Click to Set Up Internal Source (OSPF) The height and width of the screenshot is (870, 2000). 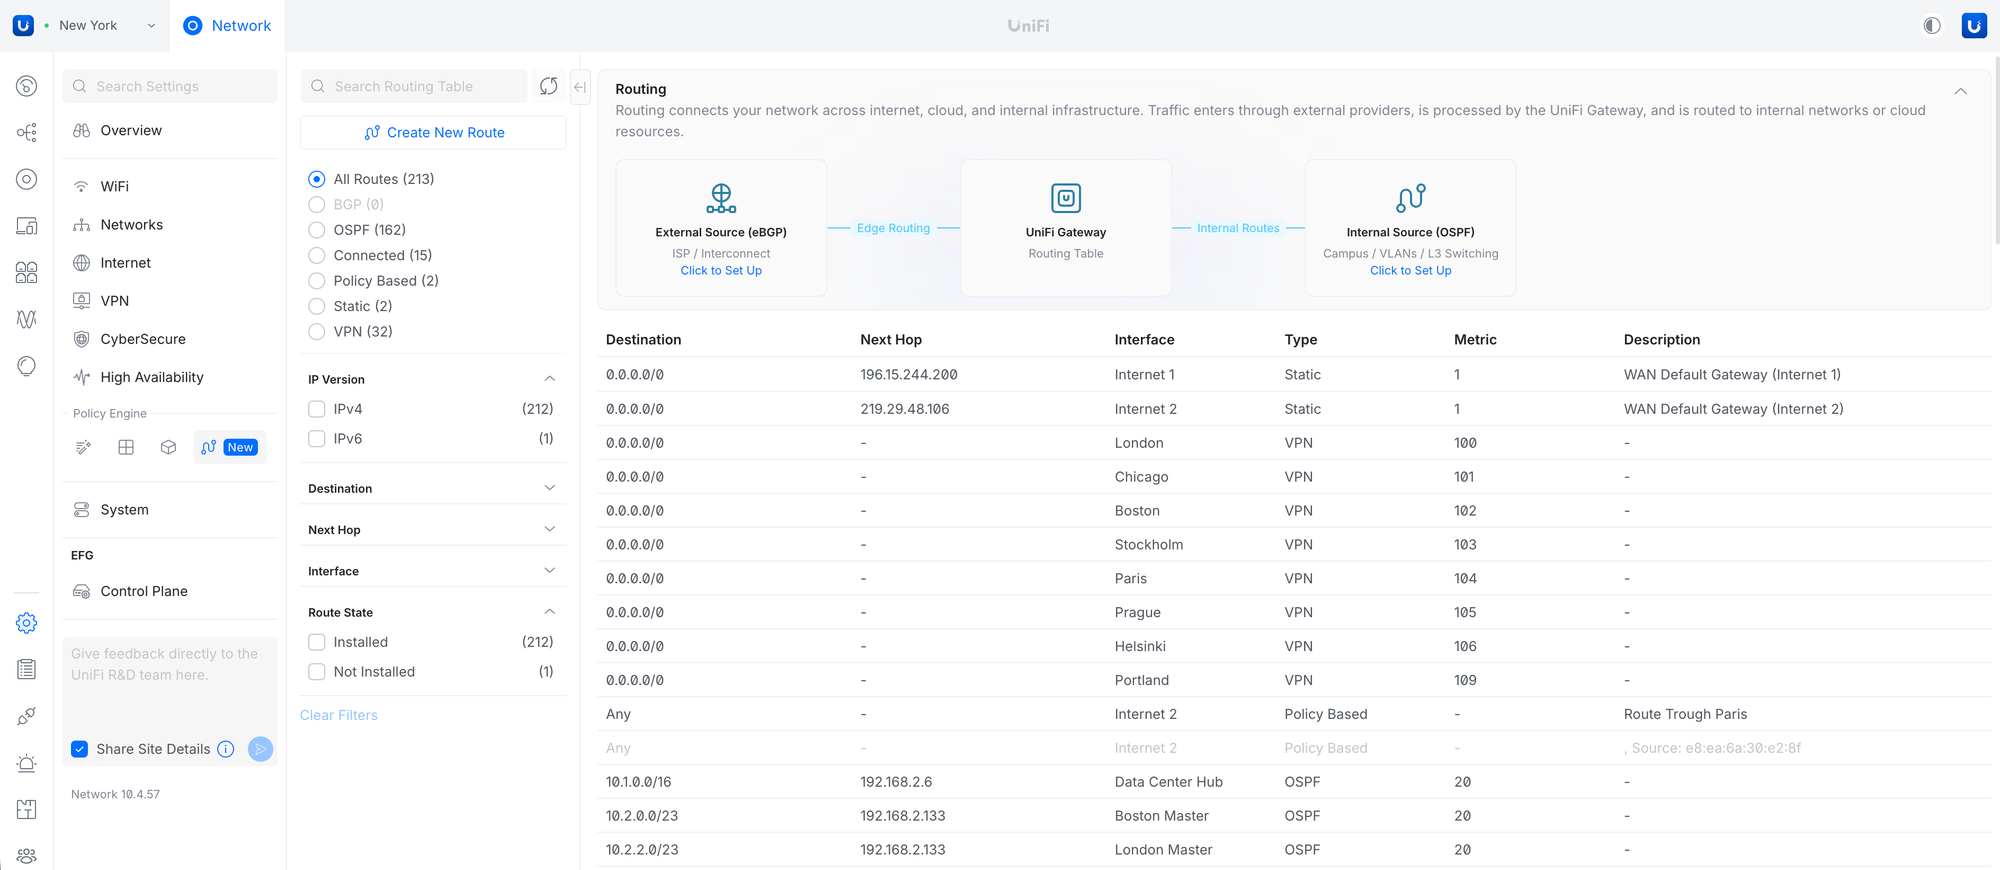coord(1411,271)
